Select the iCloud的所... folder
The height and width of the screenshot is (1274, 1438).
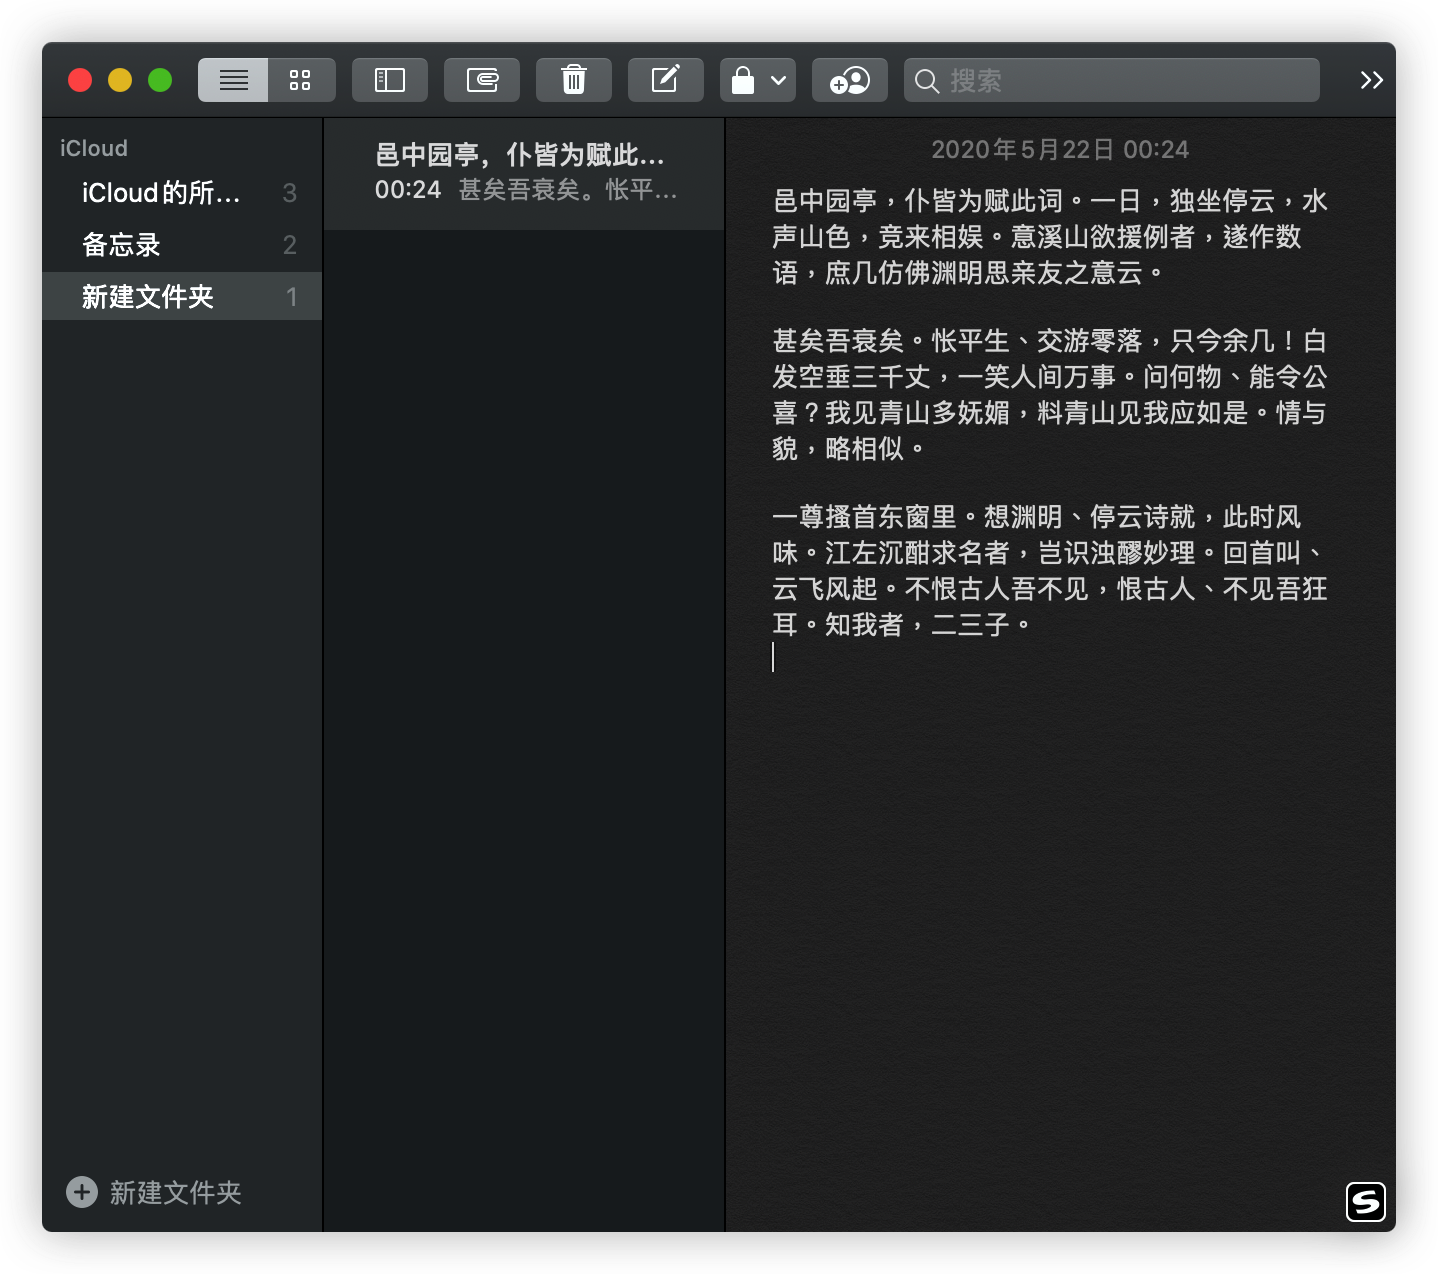(161, 193)
